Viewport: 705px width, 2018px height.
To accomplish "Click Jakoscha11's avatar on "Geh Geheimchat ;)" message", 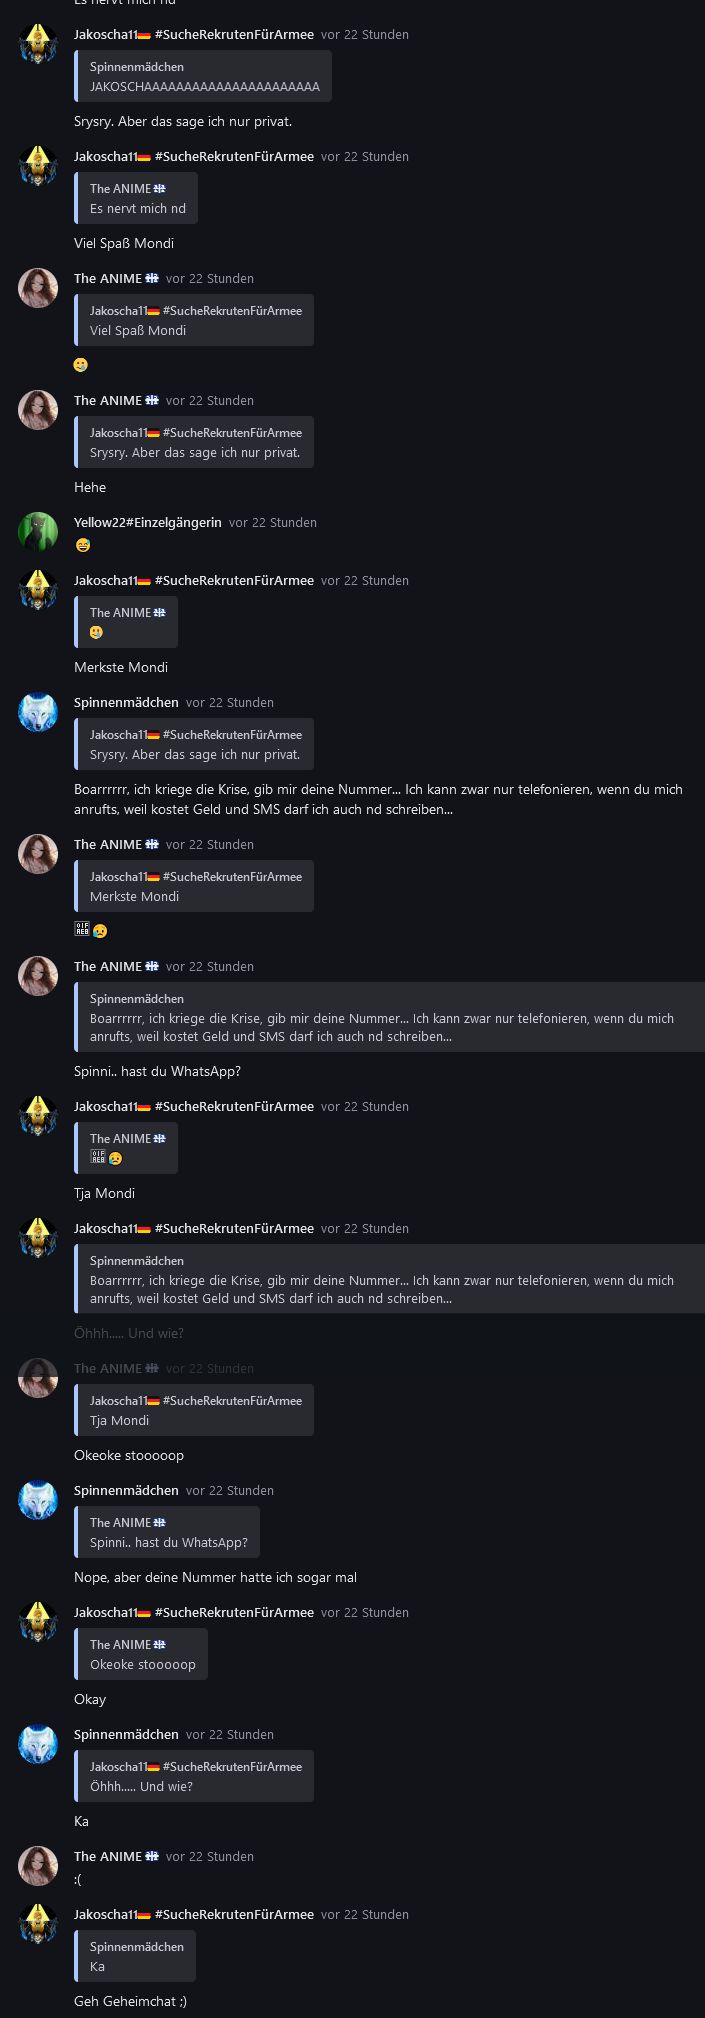I will [38, 1923].
